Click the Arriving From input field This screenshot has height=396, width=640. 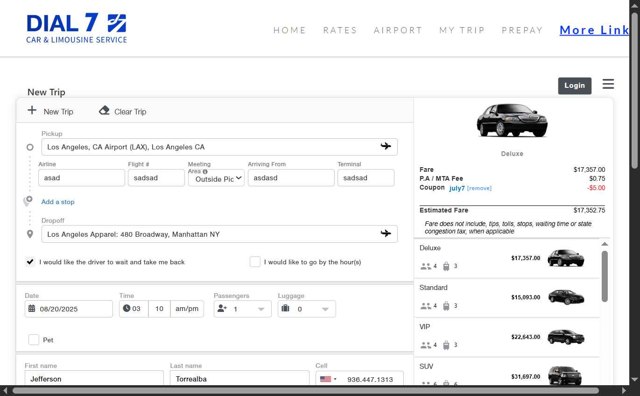(291, 178)
